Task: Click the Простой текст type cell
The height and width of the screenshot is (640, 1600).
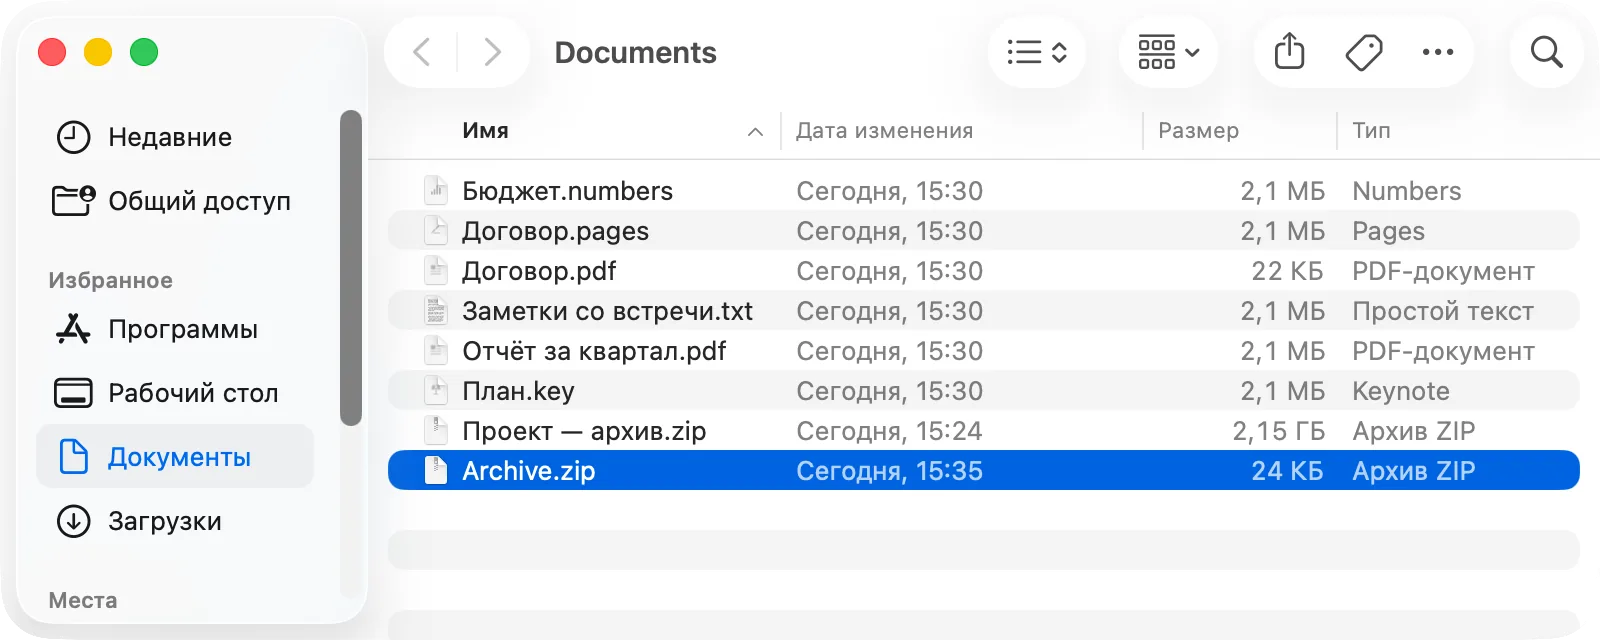Action: tap(1442, 311)
